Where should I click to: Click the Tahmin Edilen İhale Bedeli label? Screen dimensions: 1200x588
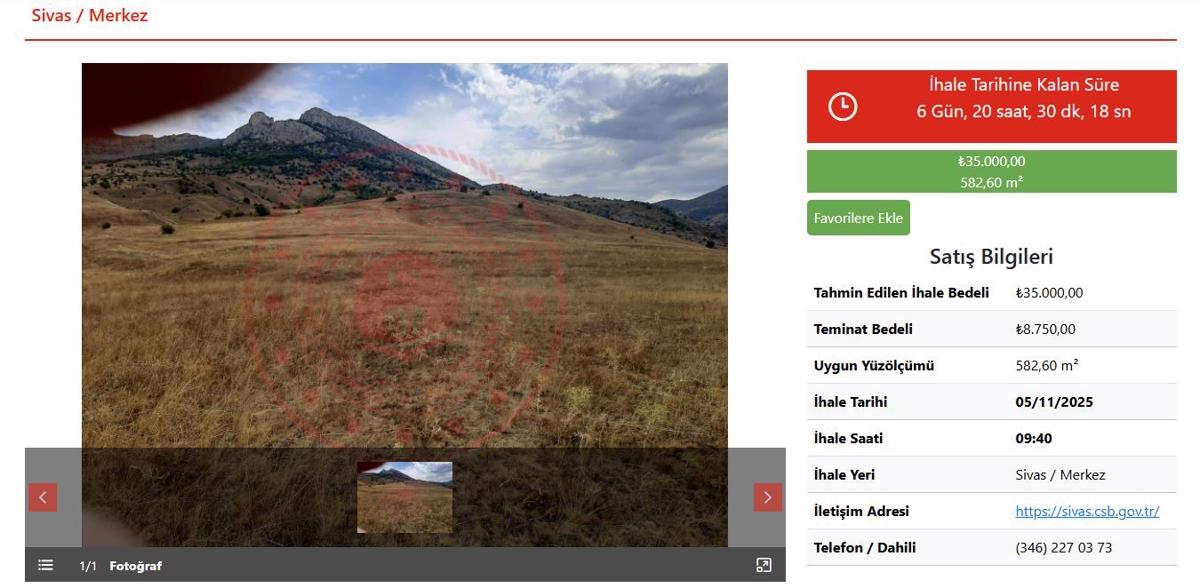901,293
